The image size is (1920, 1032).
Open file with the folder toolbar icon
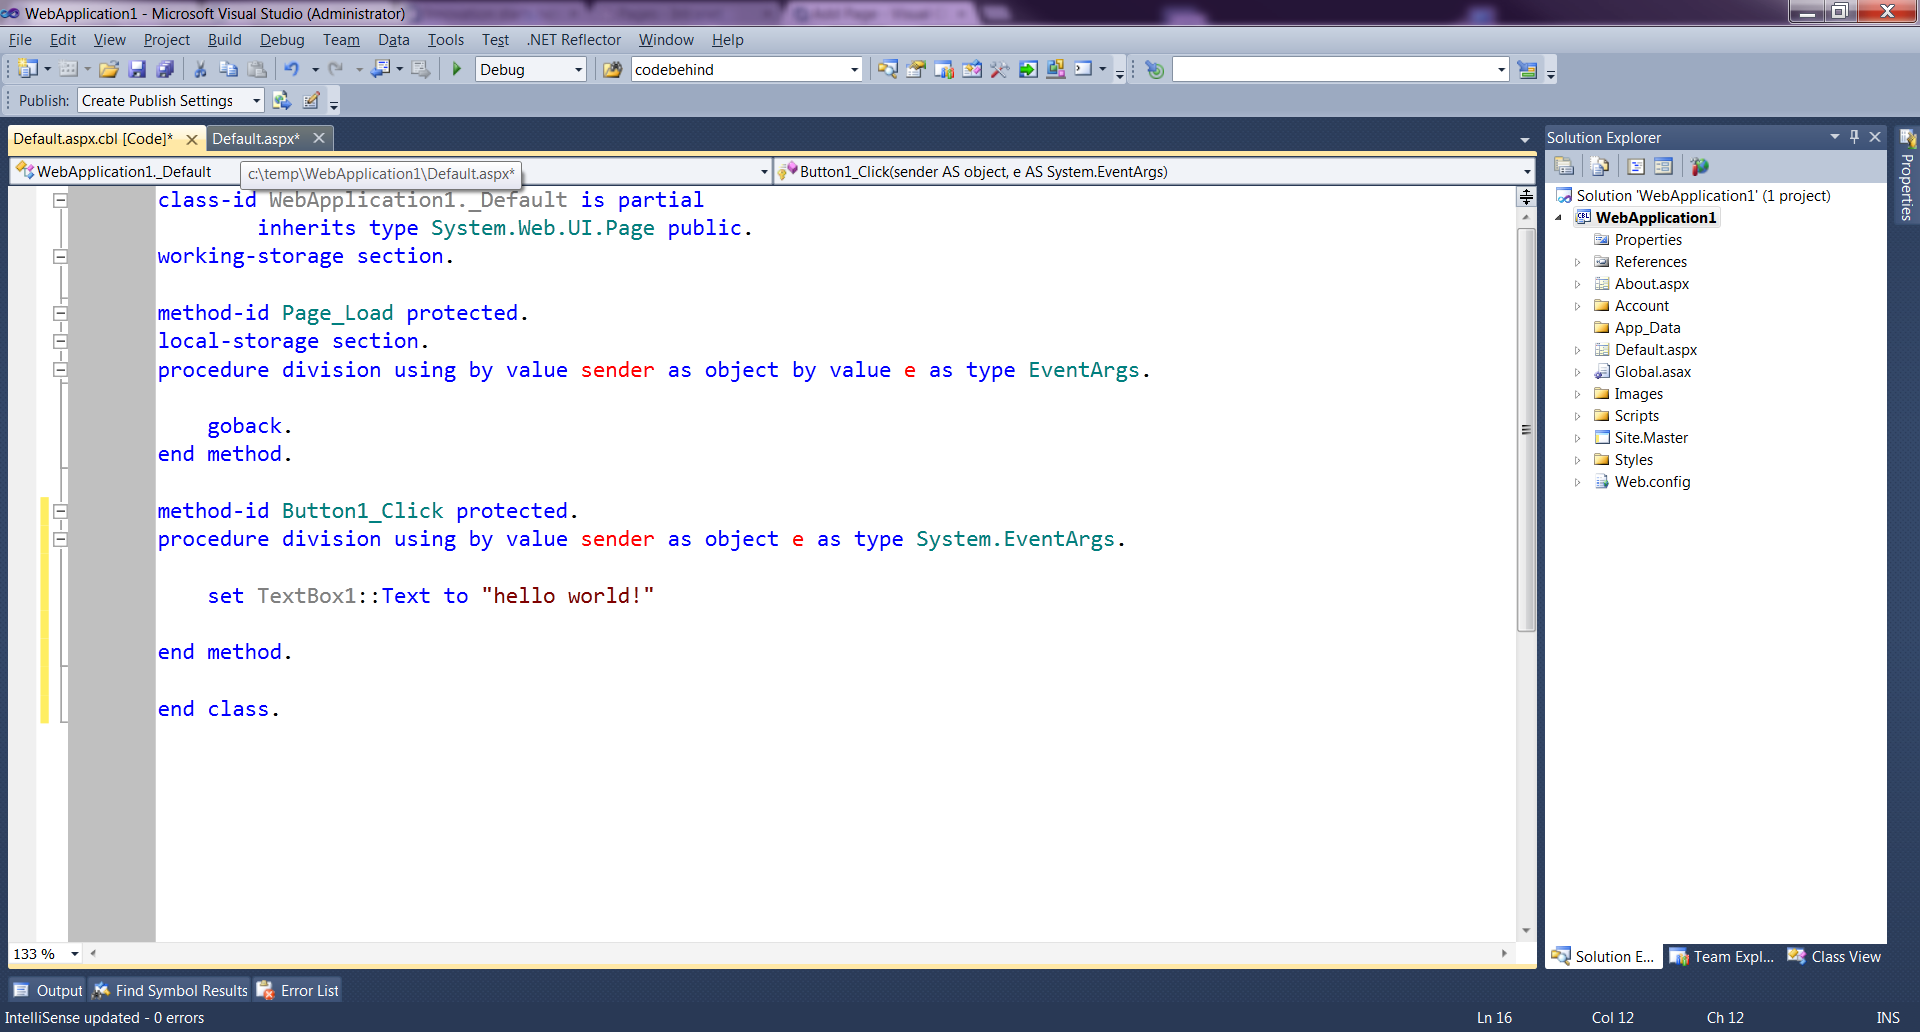(109, 69)
